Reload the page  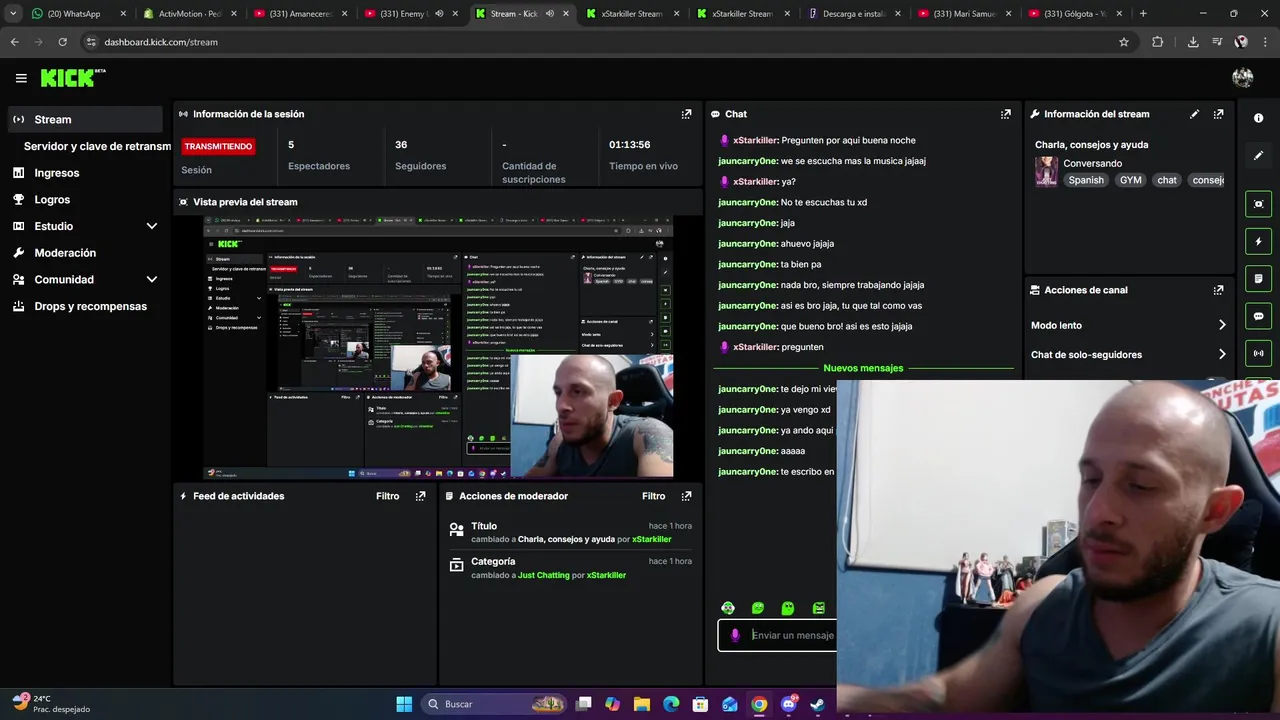pyautogui.click(x=62, y=42)
